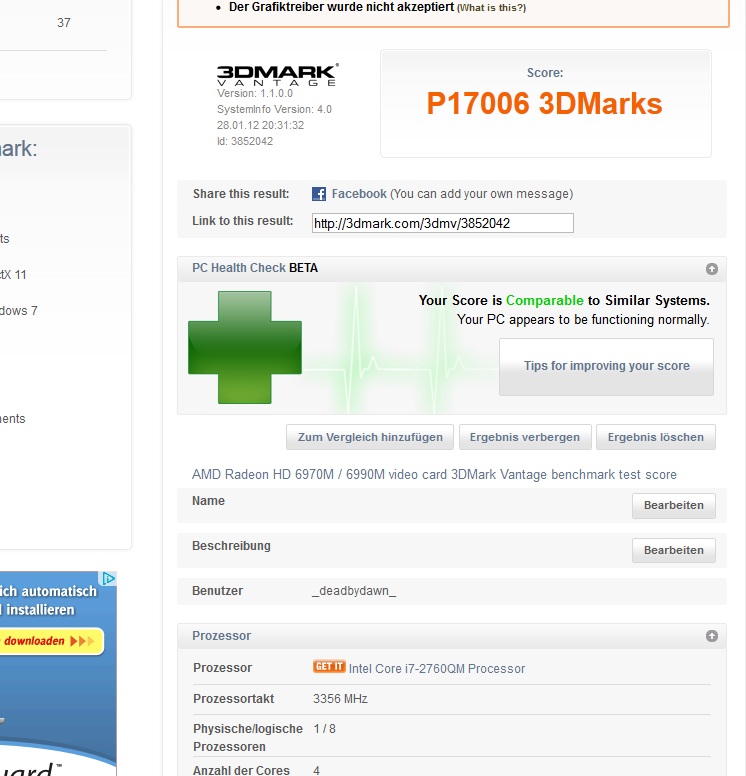Click the 'Share this result:' label
The height and width of the screenshot is (776, 746).
point(241,194)
